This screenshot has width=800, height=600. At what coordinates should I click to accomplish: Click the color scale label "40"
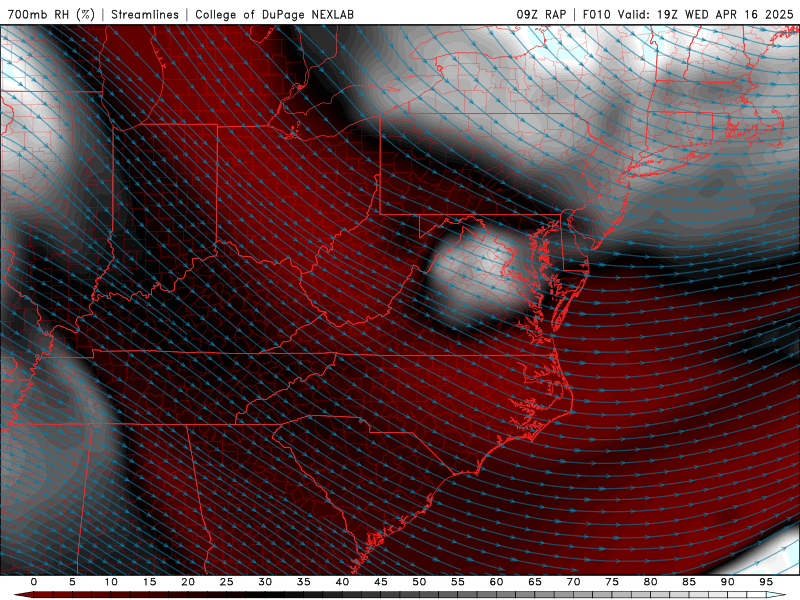coord(342,582)
